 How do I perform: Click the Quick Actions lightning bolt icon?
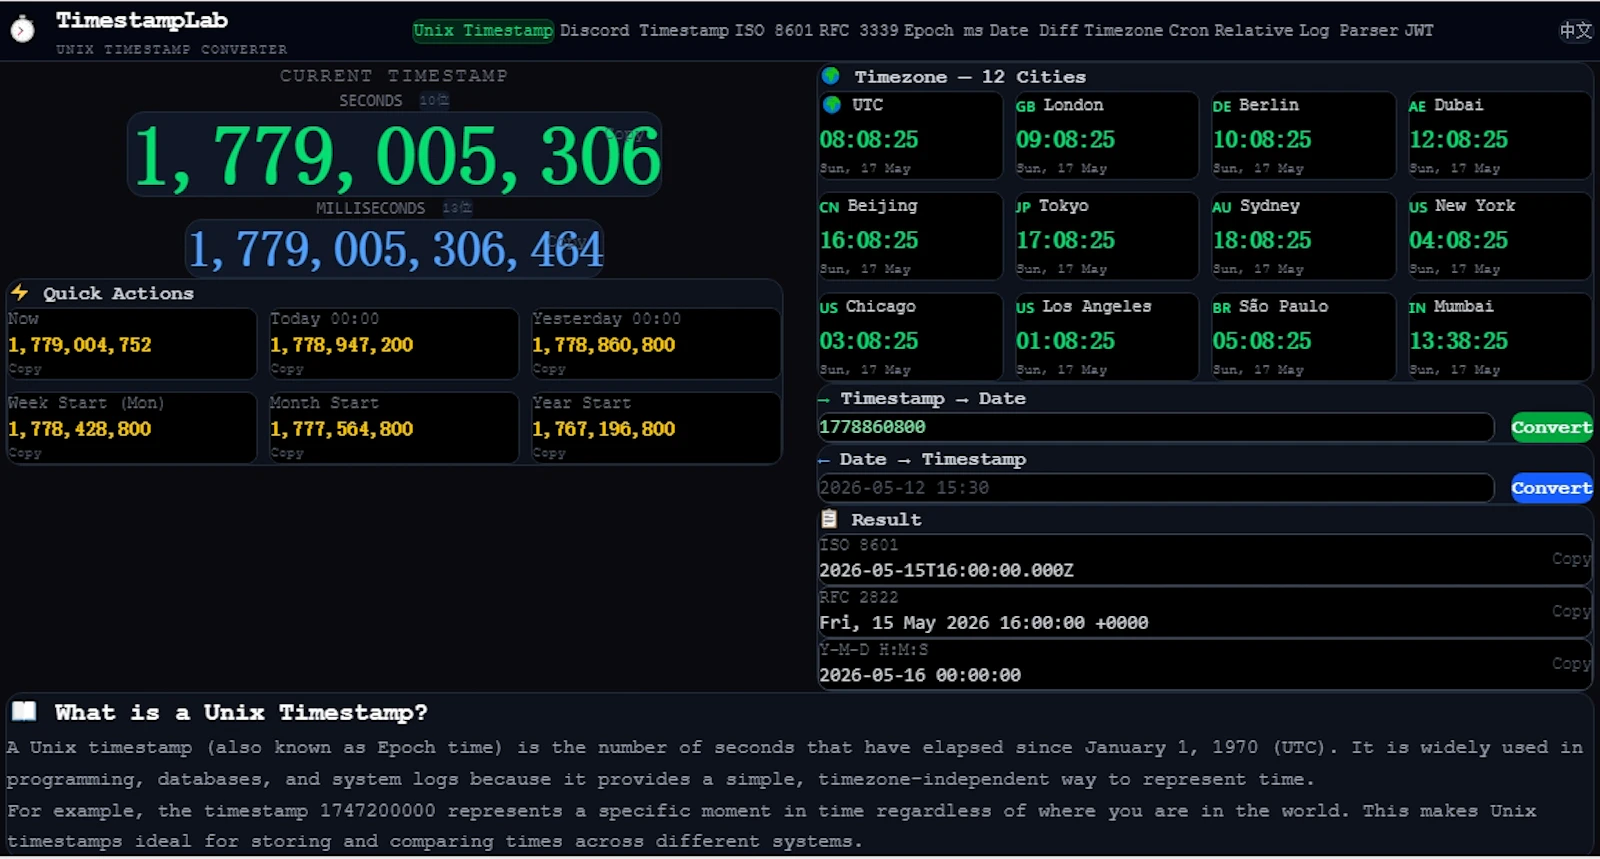pyautogui.click(x=19, y=292)
